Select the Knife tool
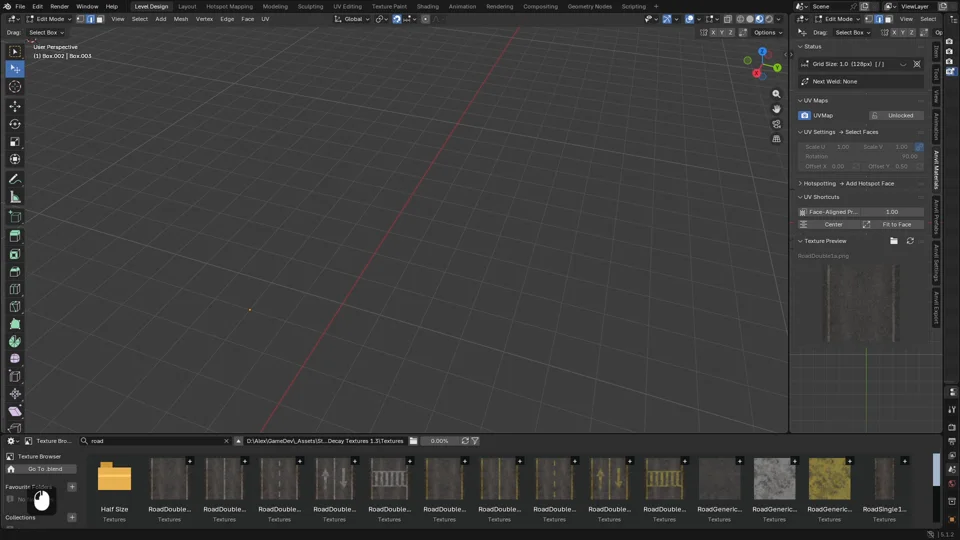Image resolution: width=960 pixels, height=540 pixels. pos(15,307)
